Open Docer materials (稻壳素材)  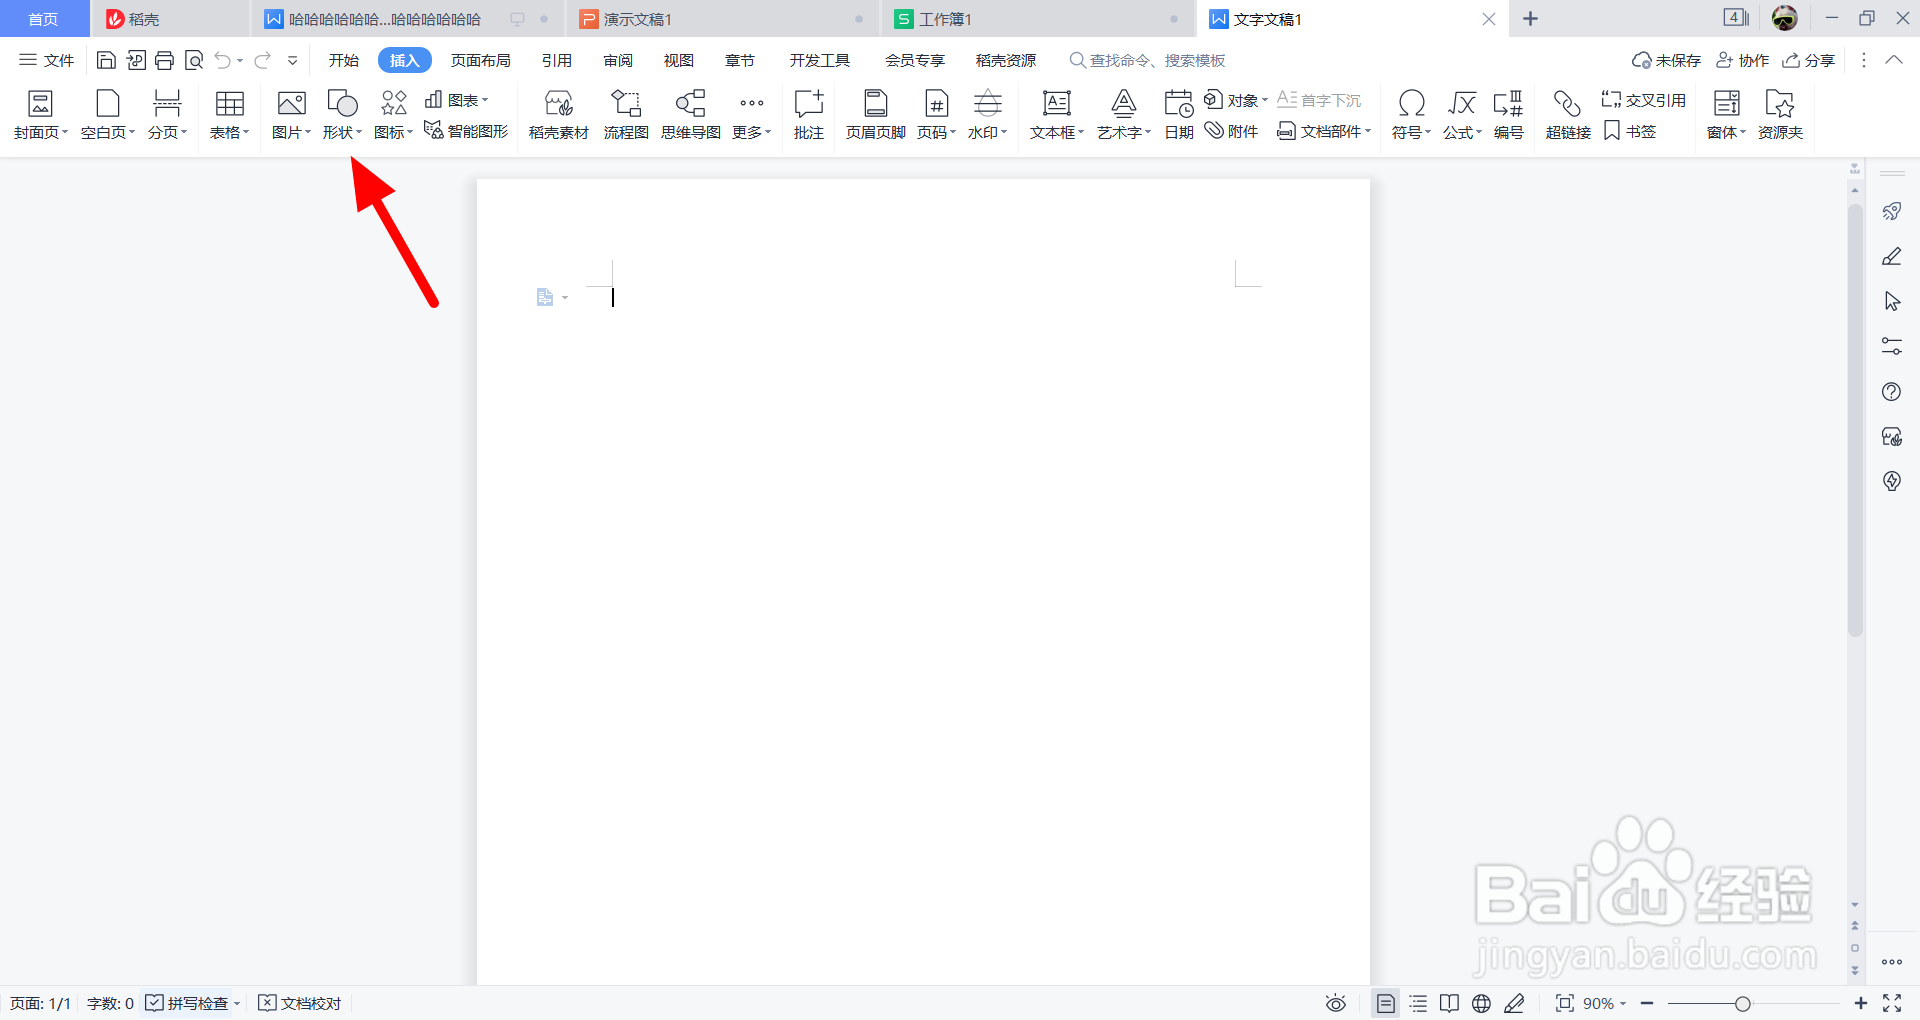(x=558, y=115)
